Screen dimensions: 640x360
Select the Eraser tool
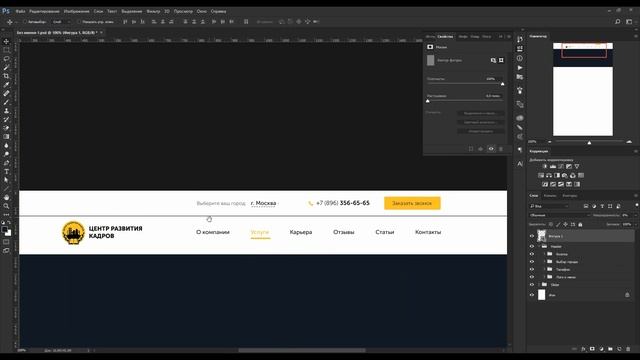6,128
